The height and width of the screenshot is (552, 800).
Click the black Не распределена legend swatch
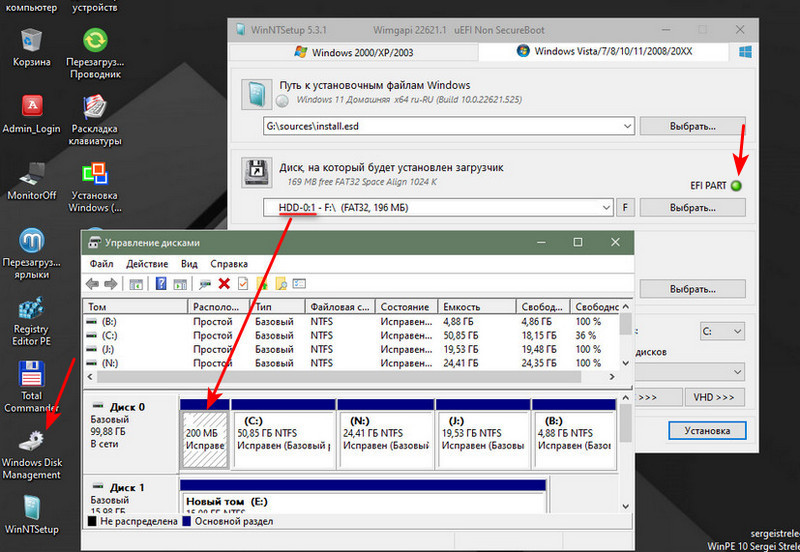(x=92, y=521)
